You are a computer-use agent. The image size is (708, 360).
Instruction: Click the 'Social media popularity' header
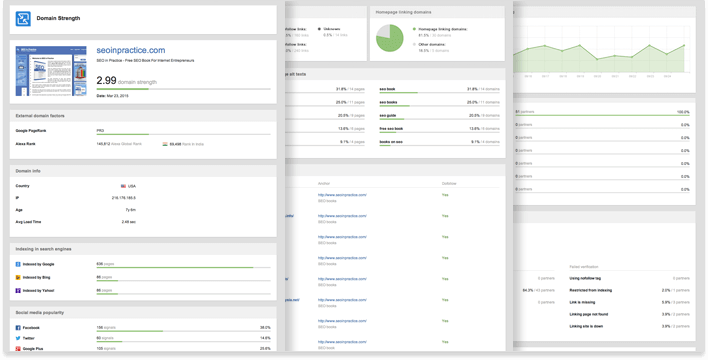coord(143,313)
